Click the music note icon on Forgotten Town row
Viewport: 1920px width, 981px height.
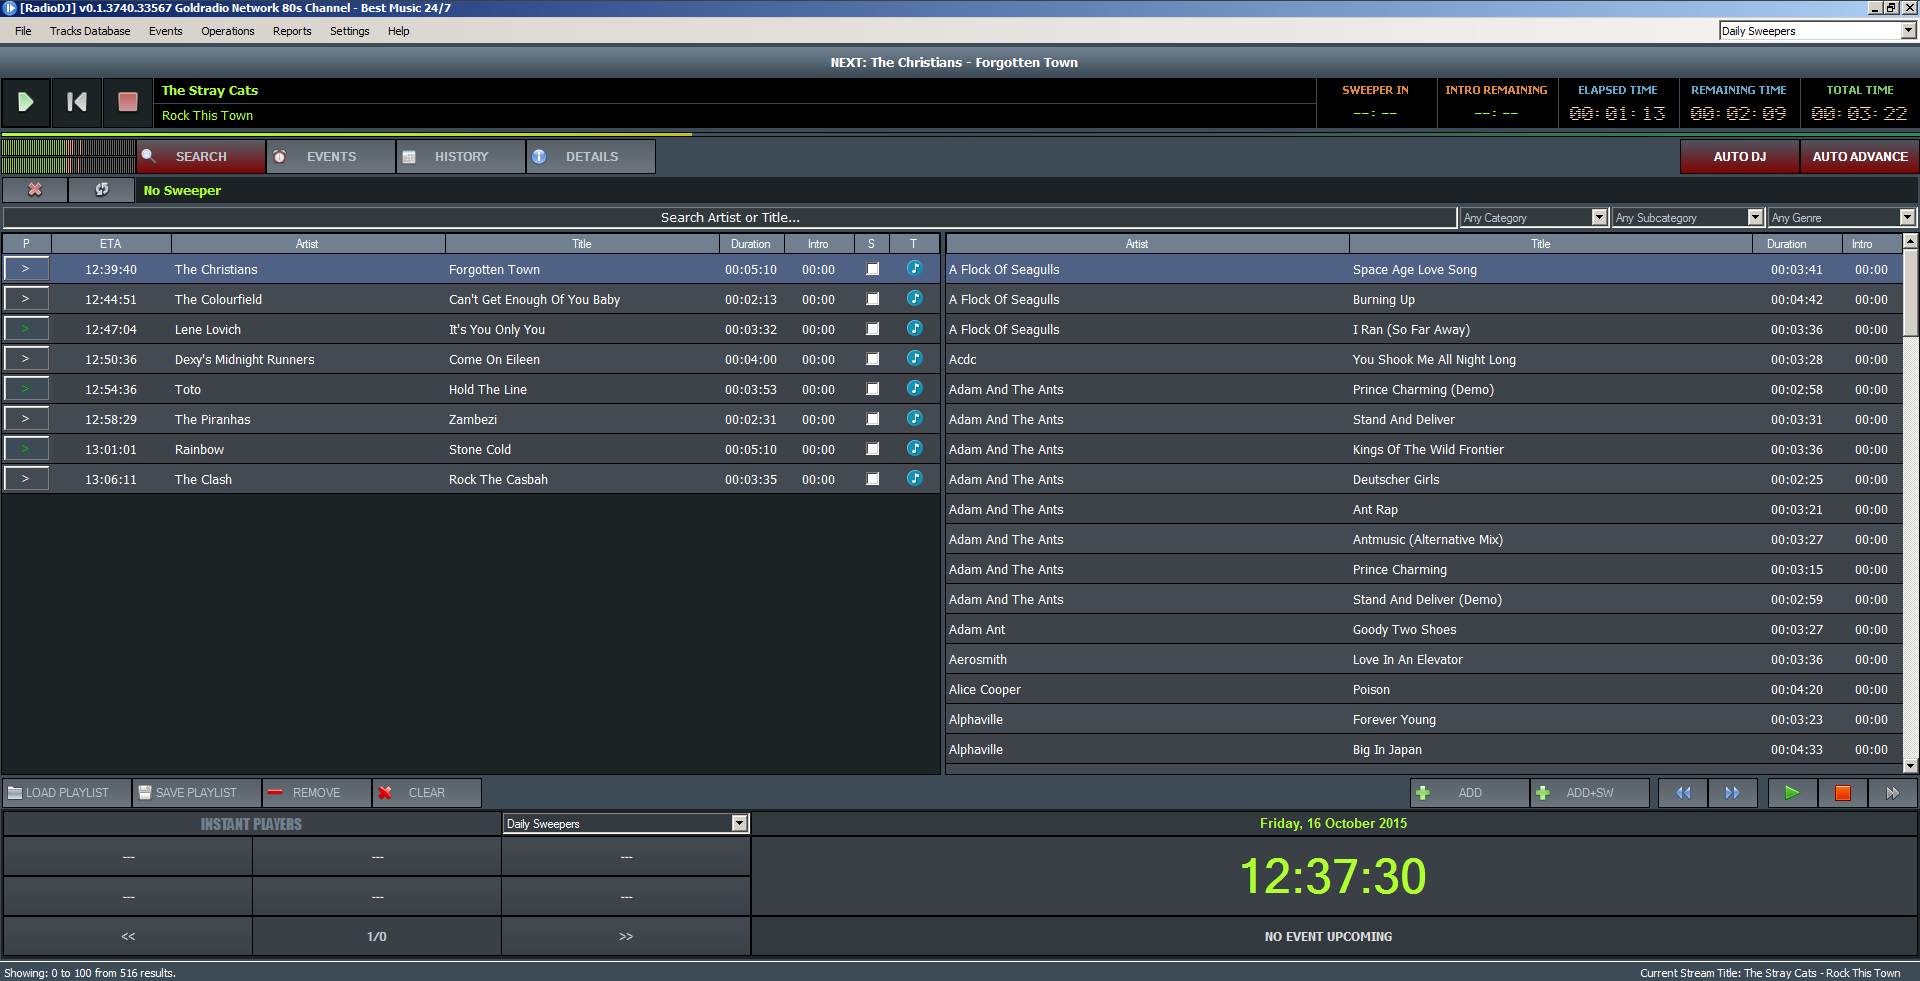pyautogui.click(x=913, y=269)
